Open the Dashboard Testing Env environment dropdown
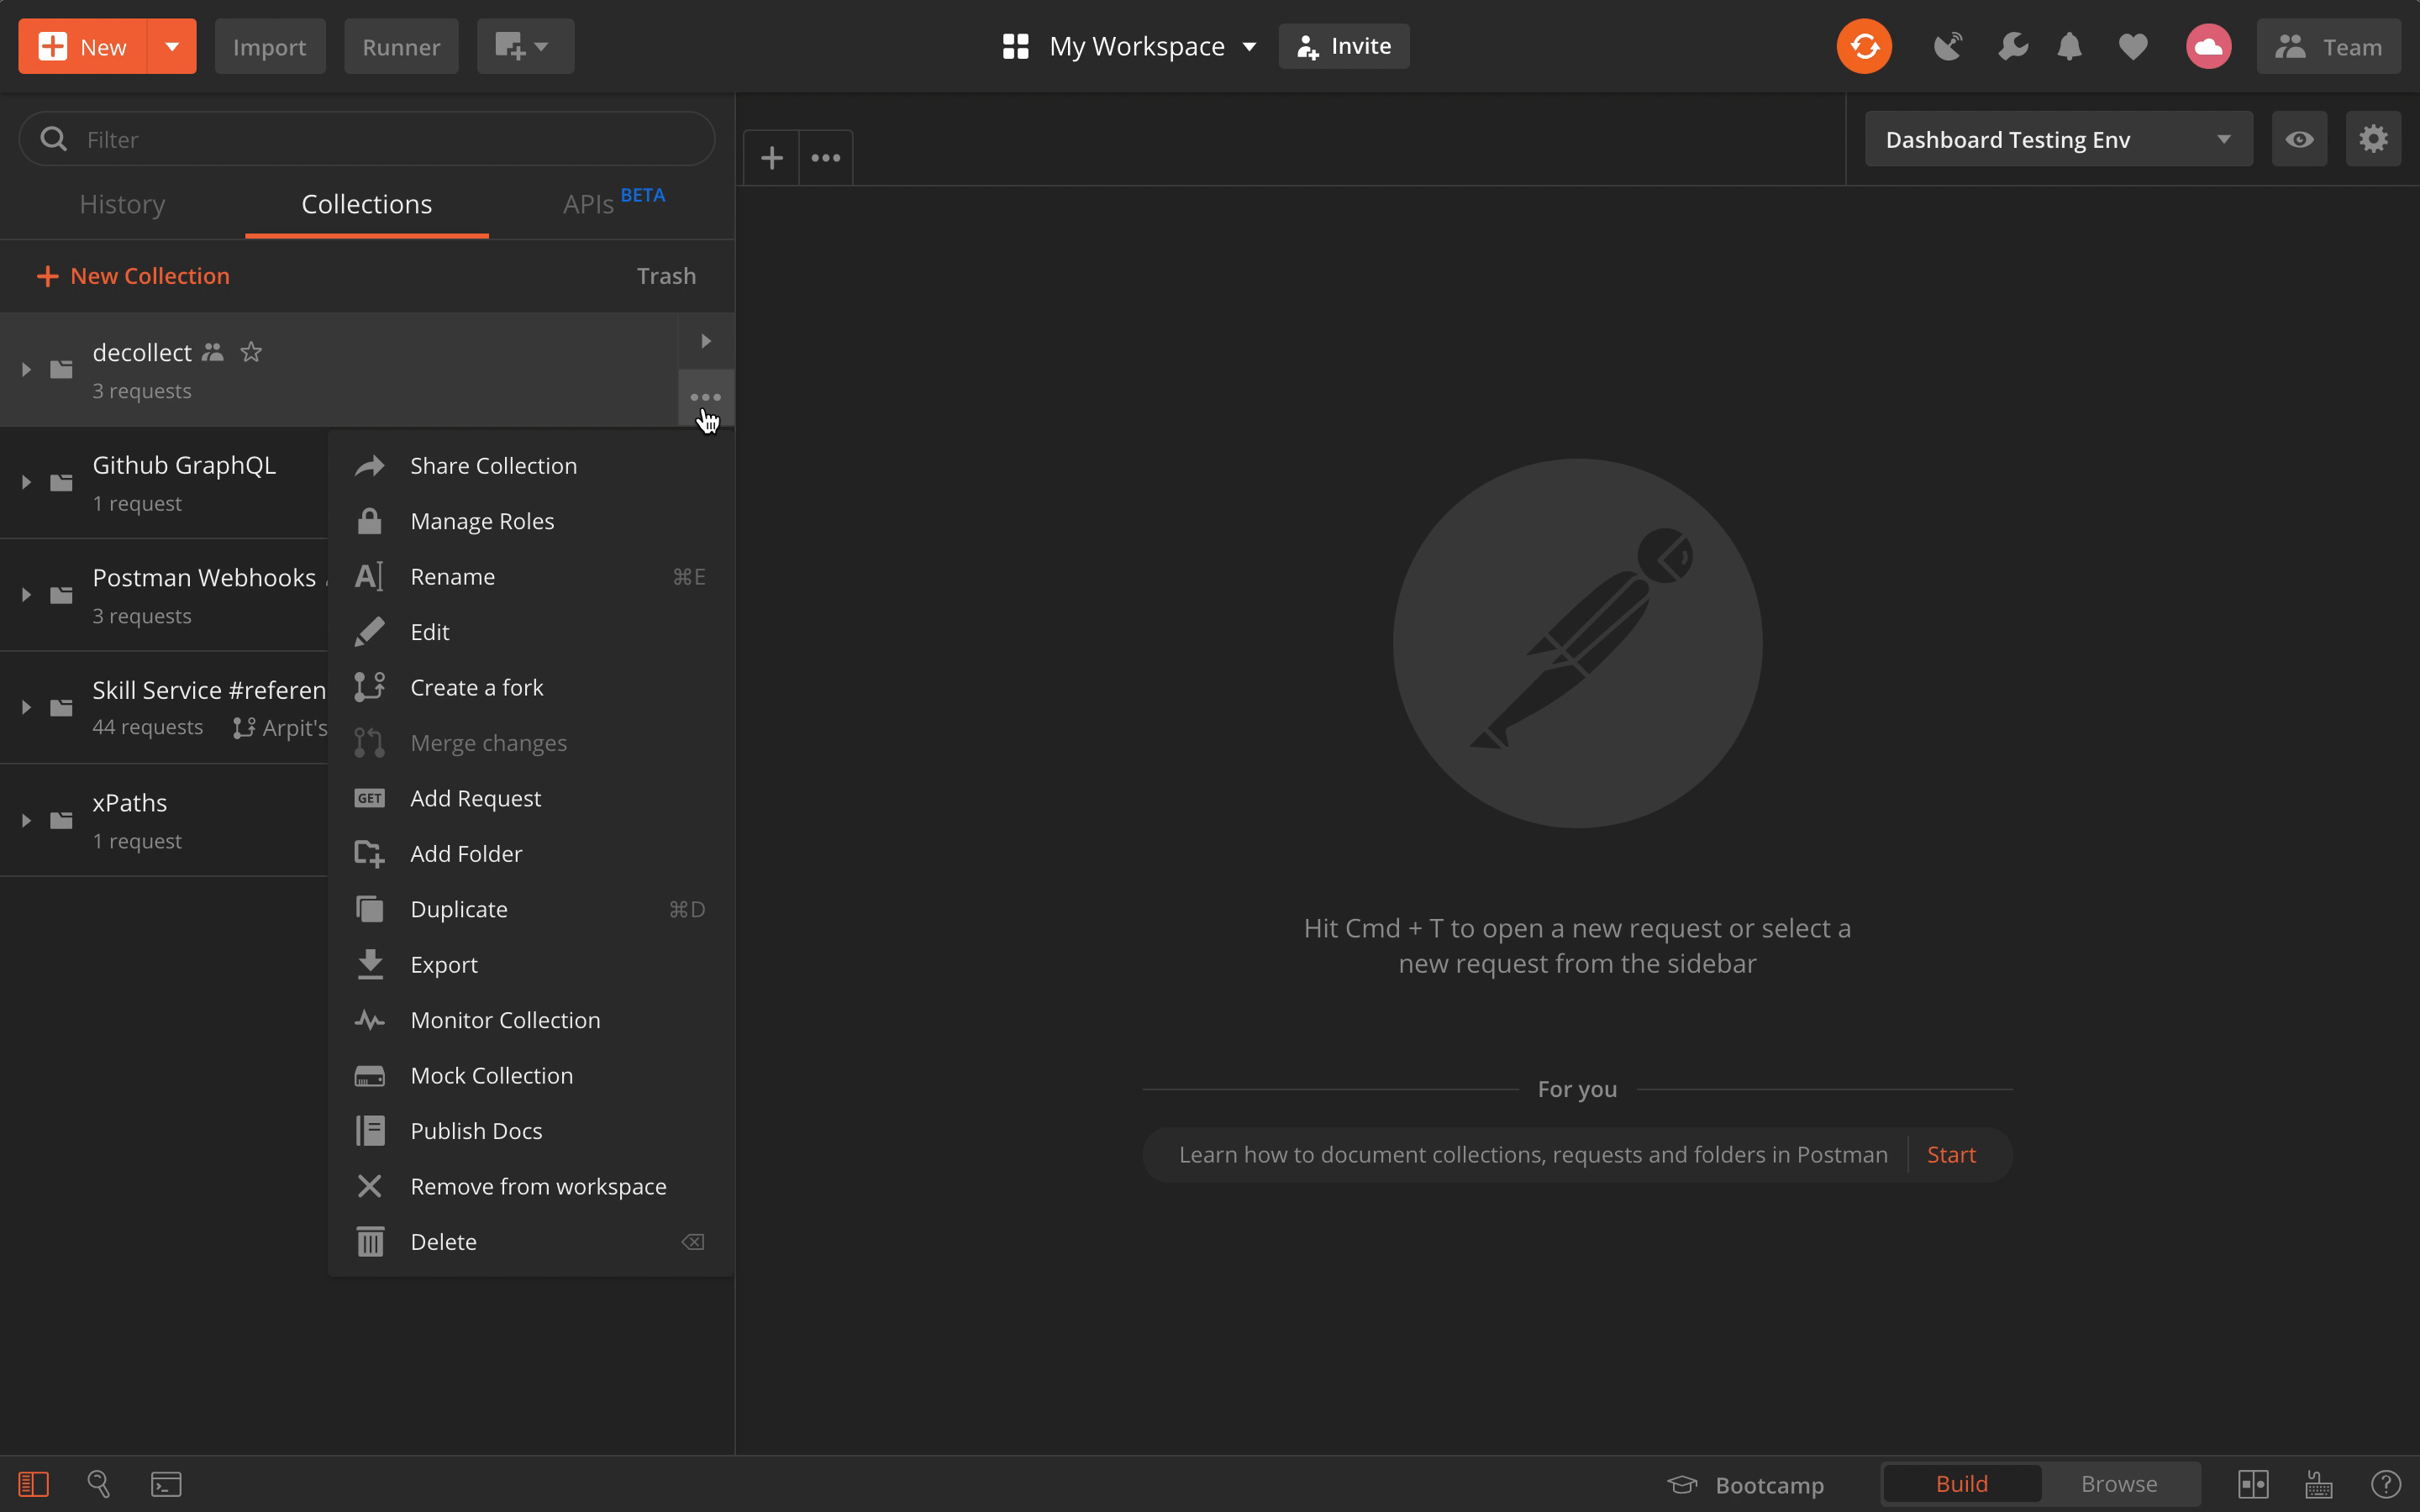Image resolution: width=2420 pixels, height=1512 pixels. (2056, 139)
